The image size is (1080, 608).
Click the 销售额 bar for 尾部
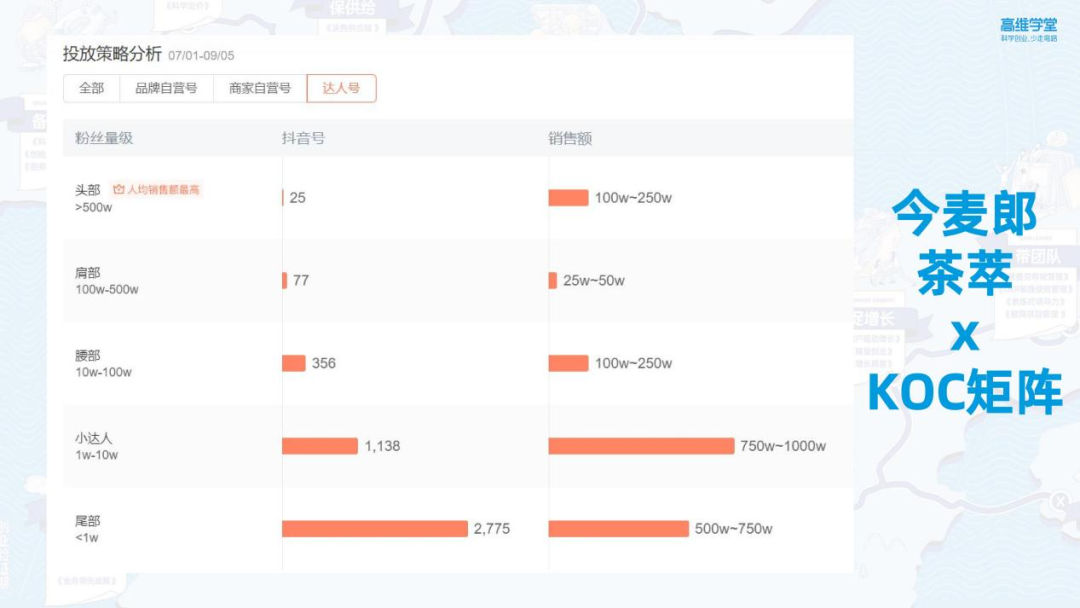pyautogui.click(x=619, y=529)
